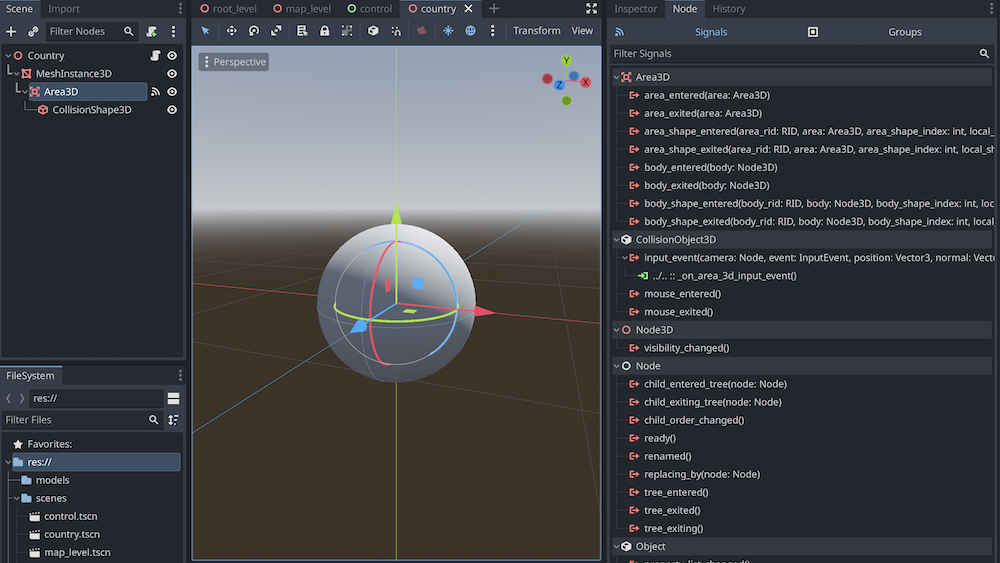Go back in FileSystem path history
Viewport: 1000px width, 563px height.
[x=8, y=398]
